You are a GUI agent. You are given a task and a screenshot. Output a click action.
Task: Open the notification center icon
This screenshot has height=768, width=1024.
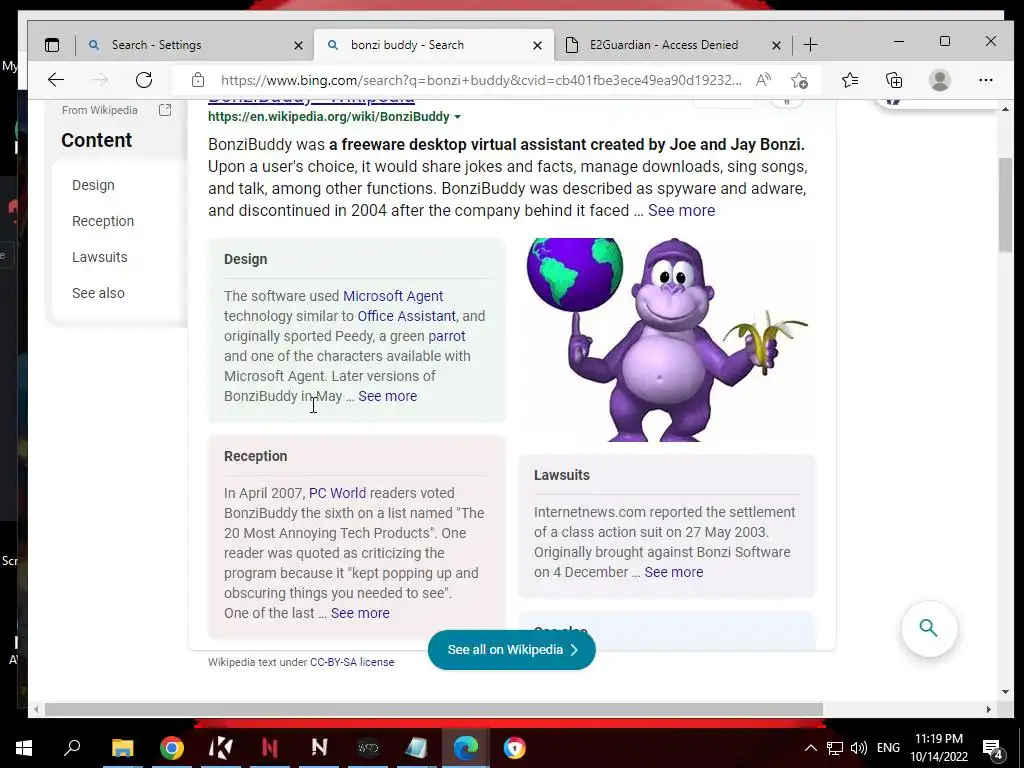coord(993,749)
